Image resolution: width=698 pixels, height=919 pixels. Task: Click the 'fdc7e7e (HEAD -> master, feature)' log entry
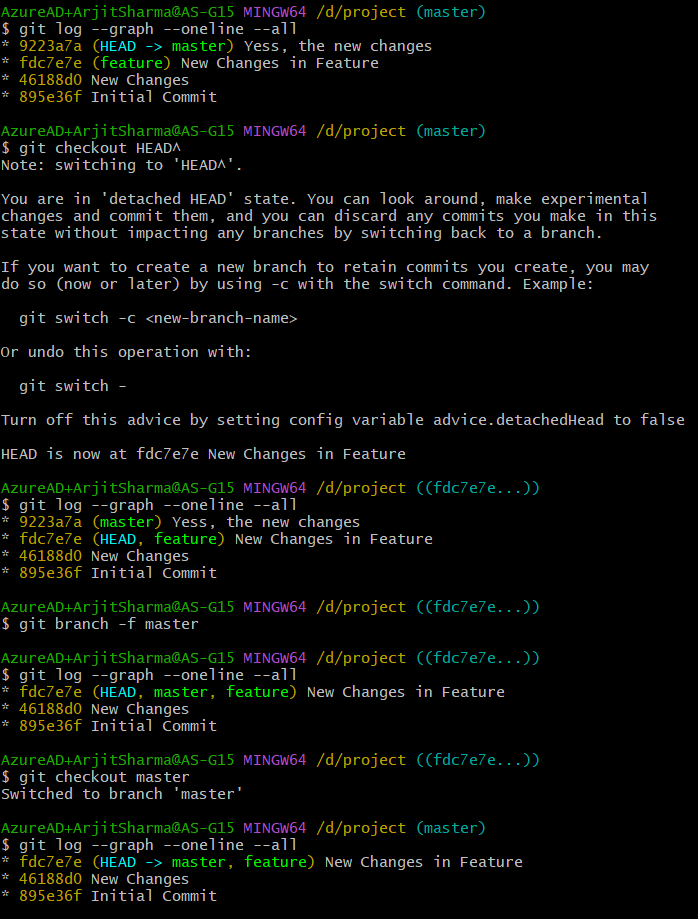tap(262, 862)
